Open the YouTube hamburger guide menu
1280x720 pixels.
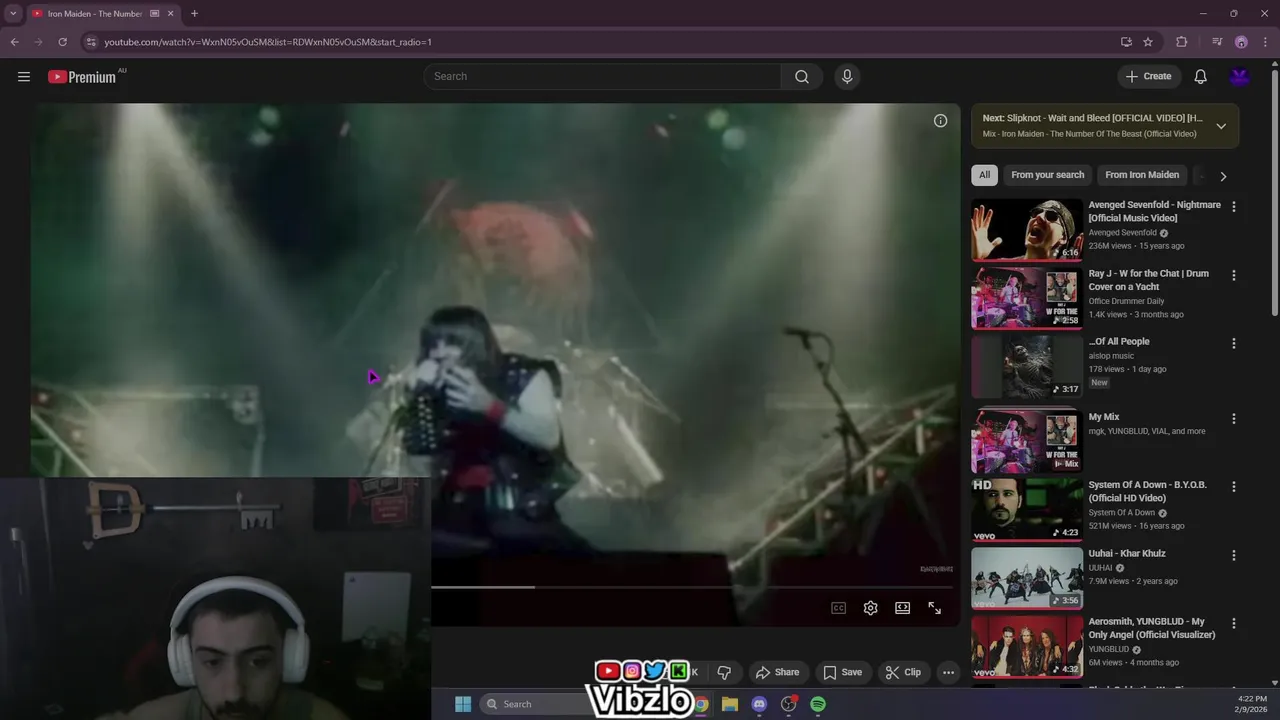(24, 76)
